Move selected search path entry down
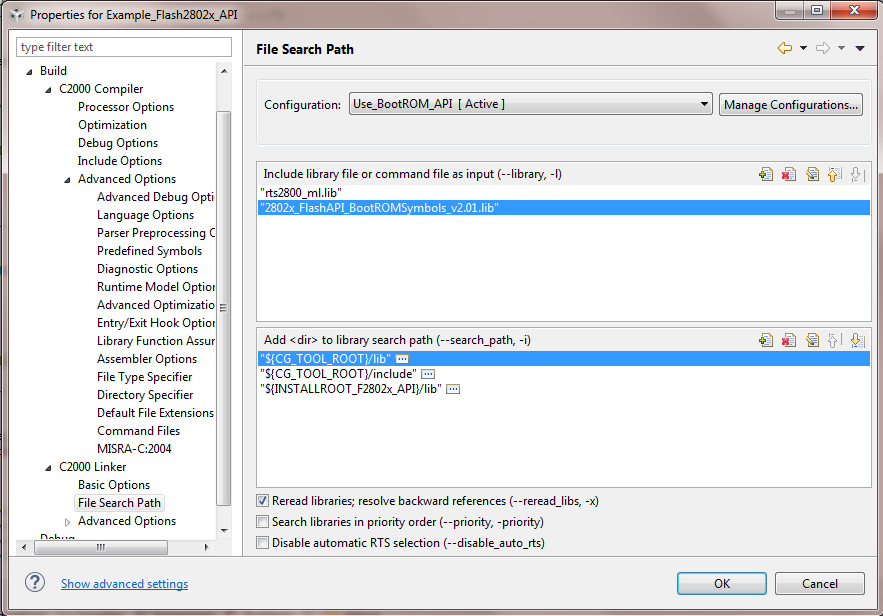883x616 pixels. pos(856,340)
